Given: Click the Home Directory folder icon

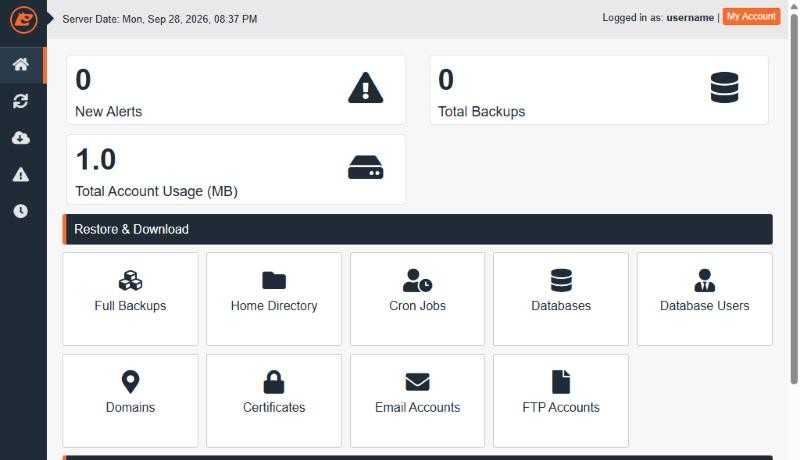Looking at the screenshot, I should (x=274, y=280).
